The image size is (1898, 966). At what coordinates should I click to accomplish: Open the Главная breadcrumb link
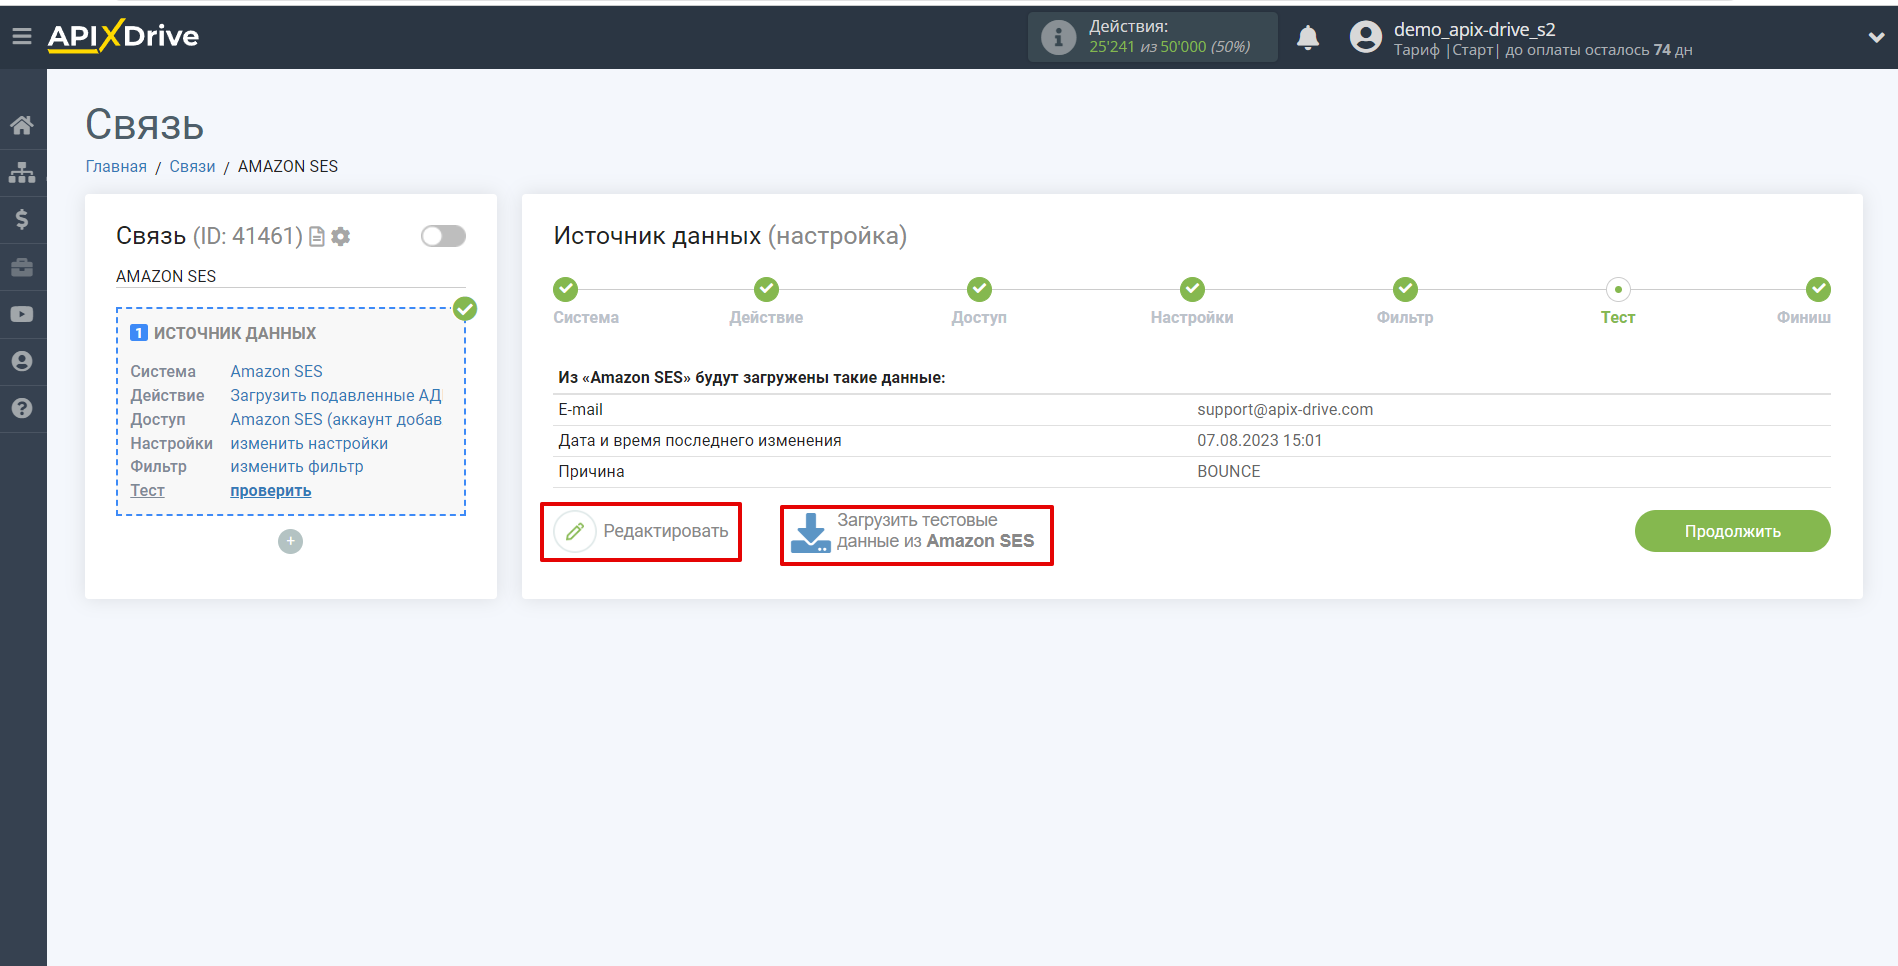[116, 166]
